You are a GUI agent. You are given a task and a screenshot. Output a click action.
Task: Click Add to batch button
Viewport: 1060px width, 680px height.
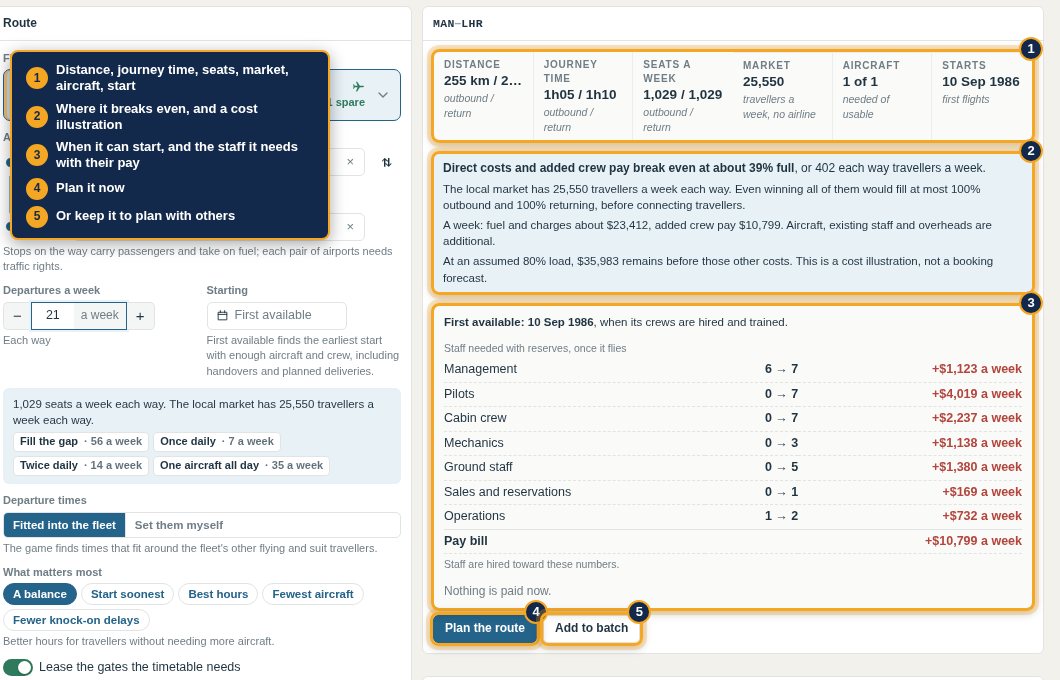592,628
